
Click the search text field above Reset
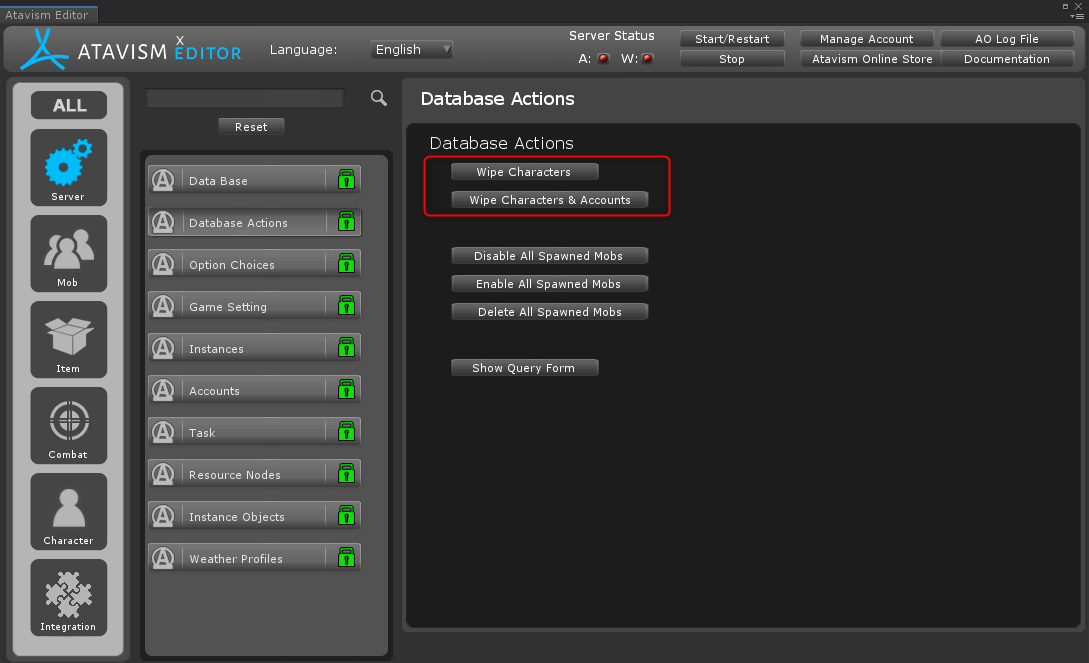[x=245, y=98]
